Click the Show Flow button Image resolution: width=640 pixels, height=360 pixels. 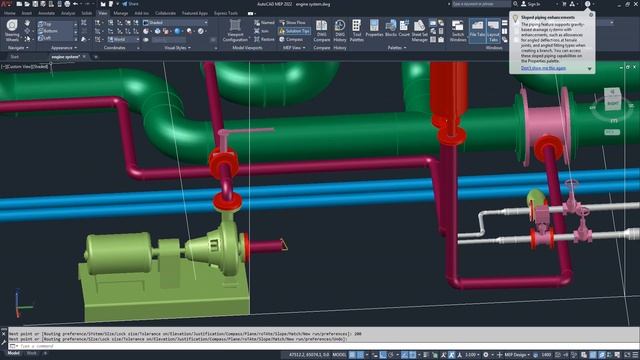coord(292,22)
